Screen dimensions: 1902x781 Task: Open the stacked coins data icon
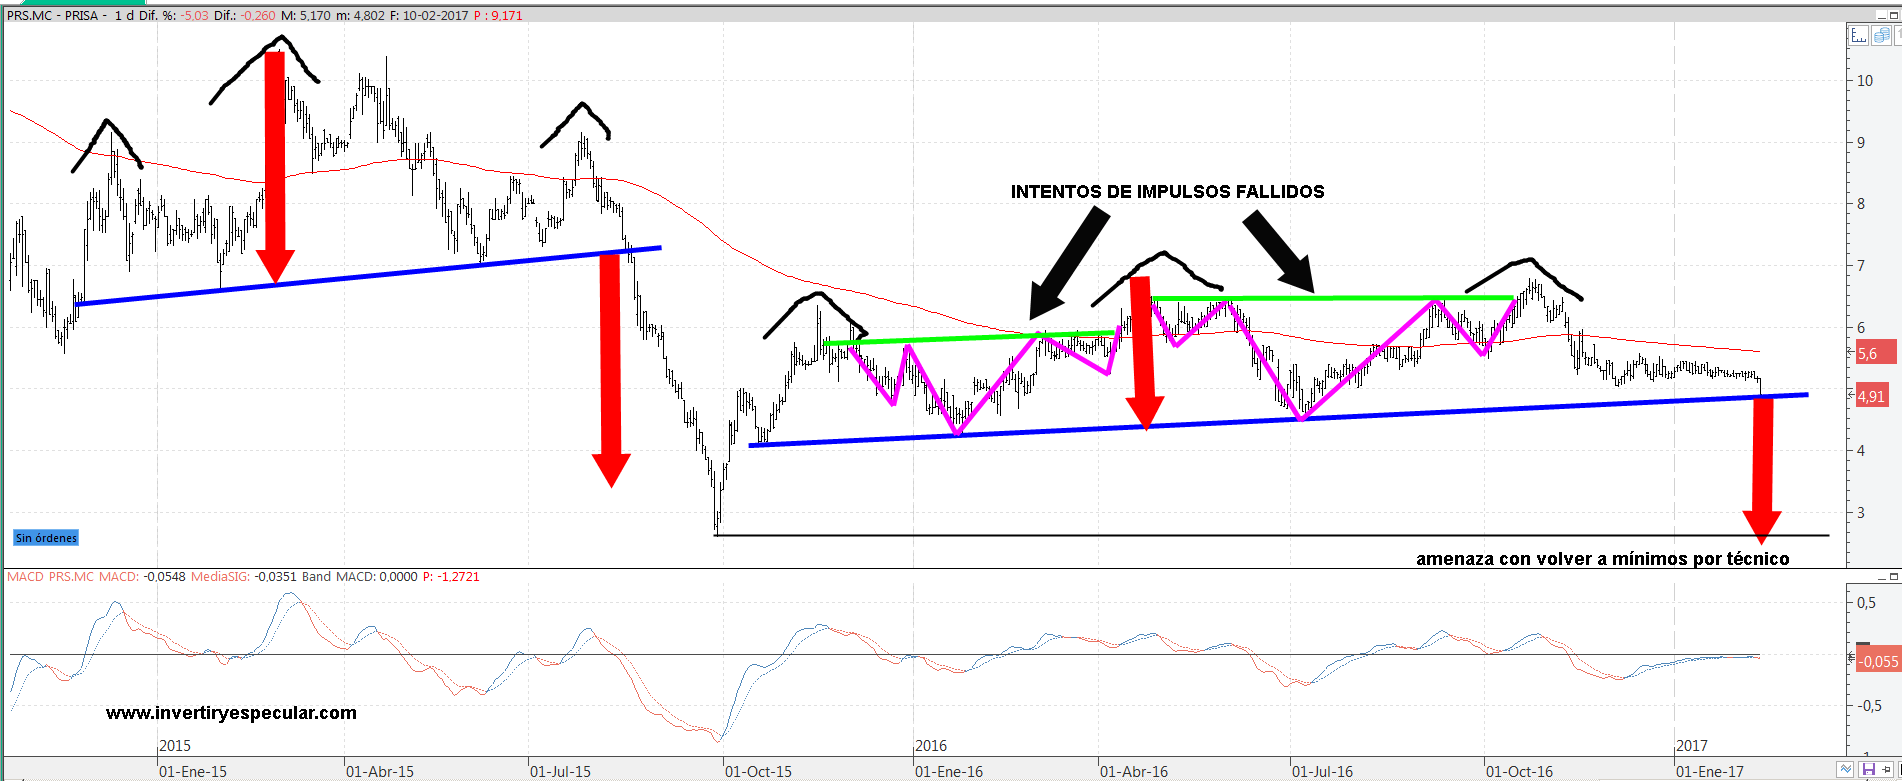pos(1881,36)
